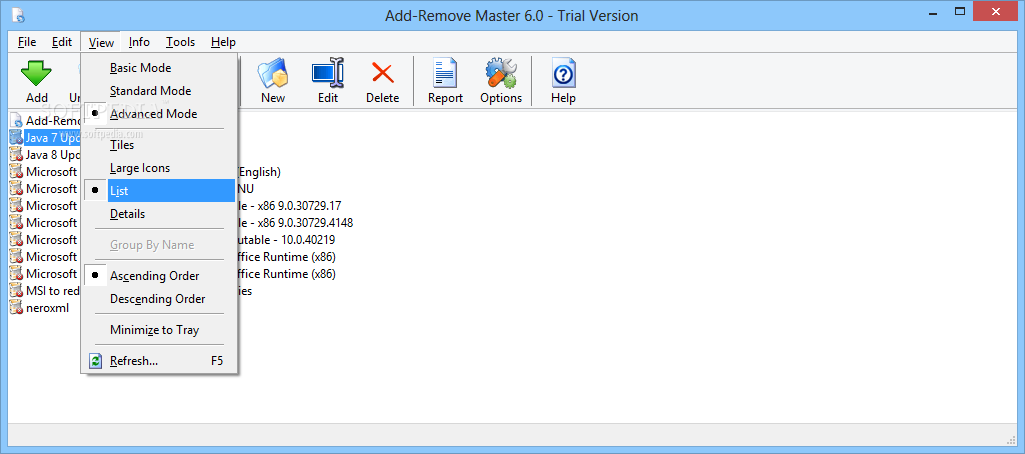Click the Refresh... F5 menu entry
This screenshot has width=1025, height=454.
click(159, 361)
